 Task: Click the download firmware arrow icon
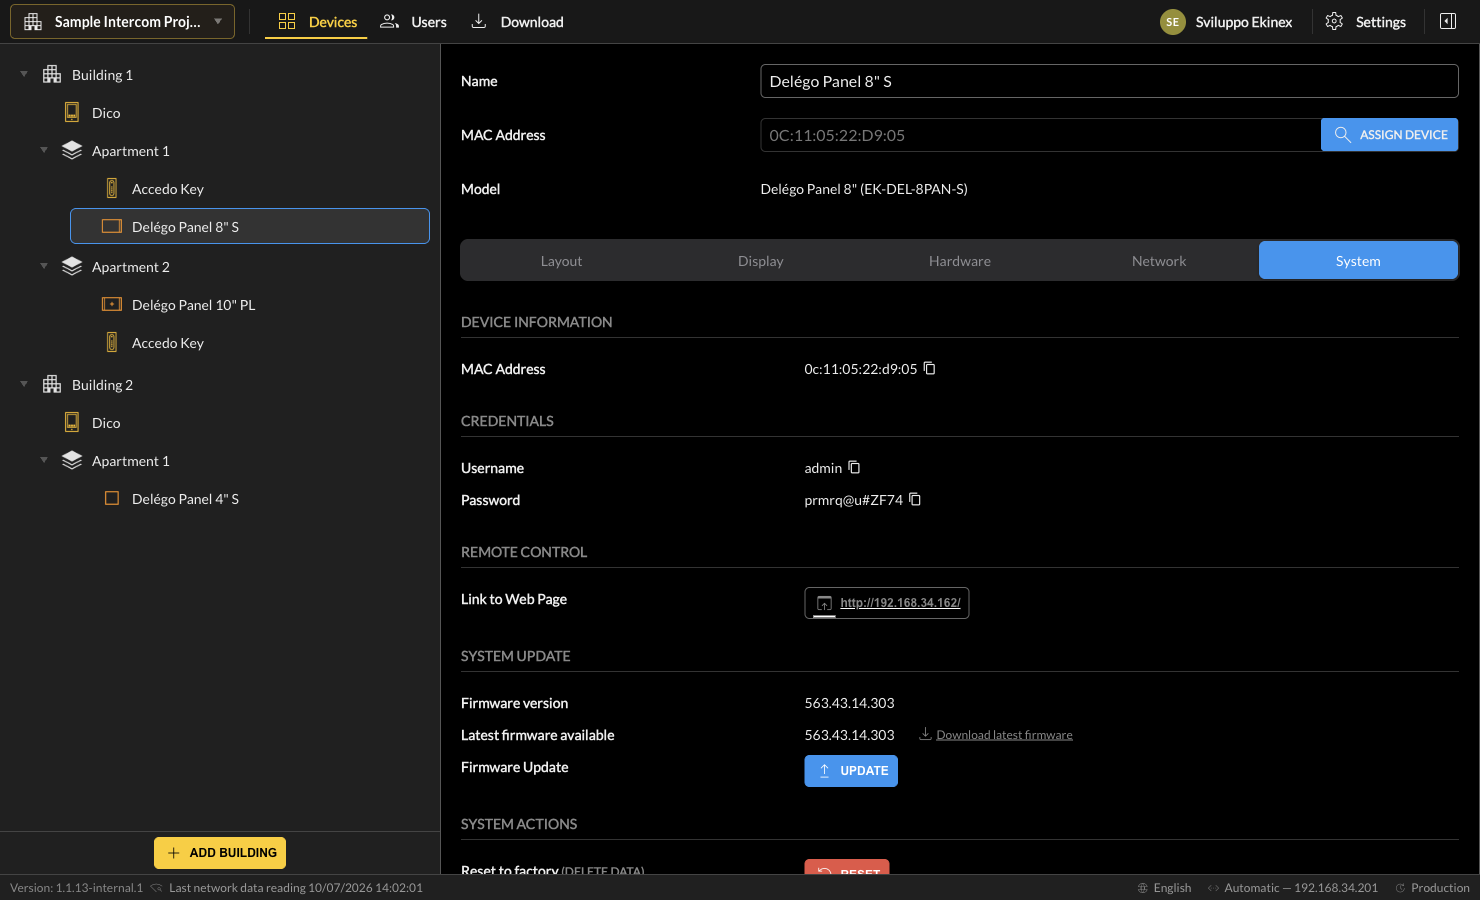pos(925,734)
